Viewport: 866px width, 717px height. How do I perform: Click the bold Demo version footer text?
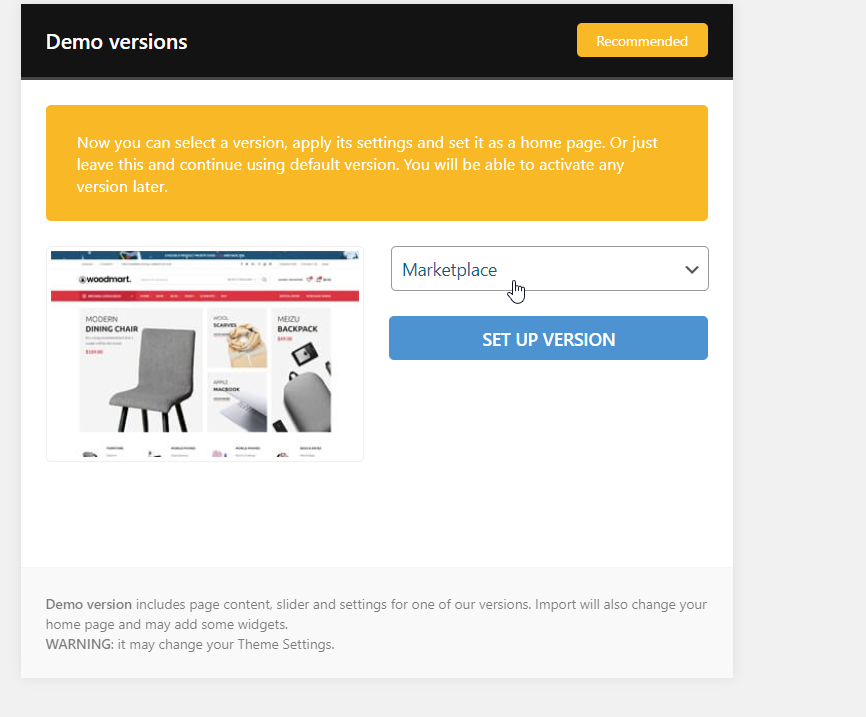coord(89,605)
